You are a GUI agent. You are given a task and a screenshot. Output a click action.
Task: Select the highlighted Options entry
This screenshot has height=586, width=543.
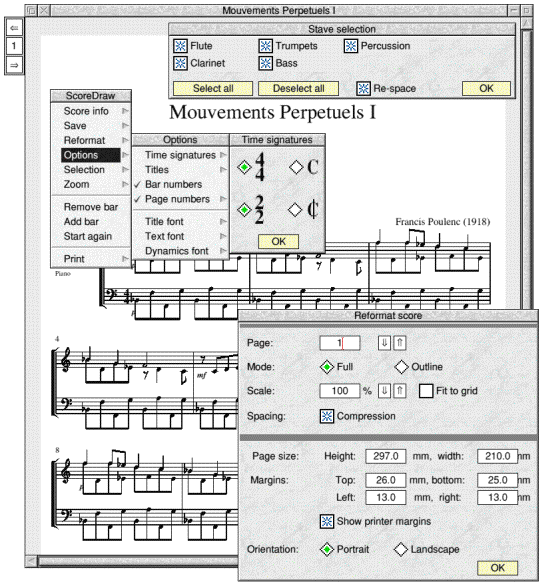pyautogui.click(x=91, y=155)
